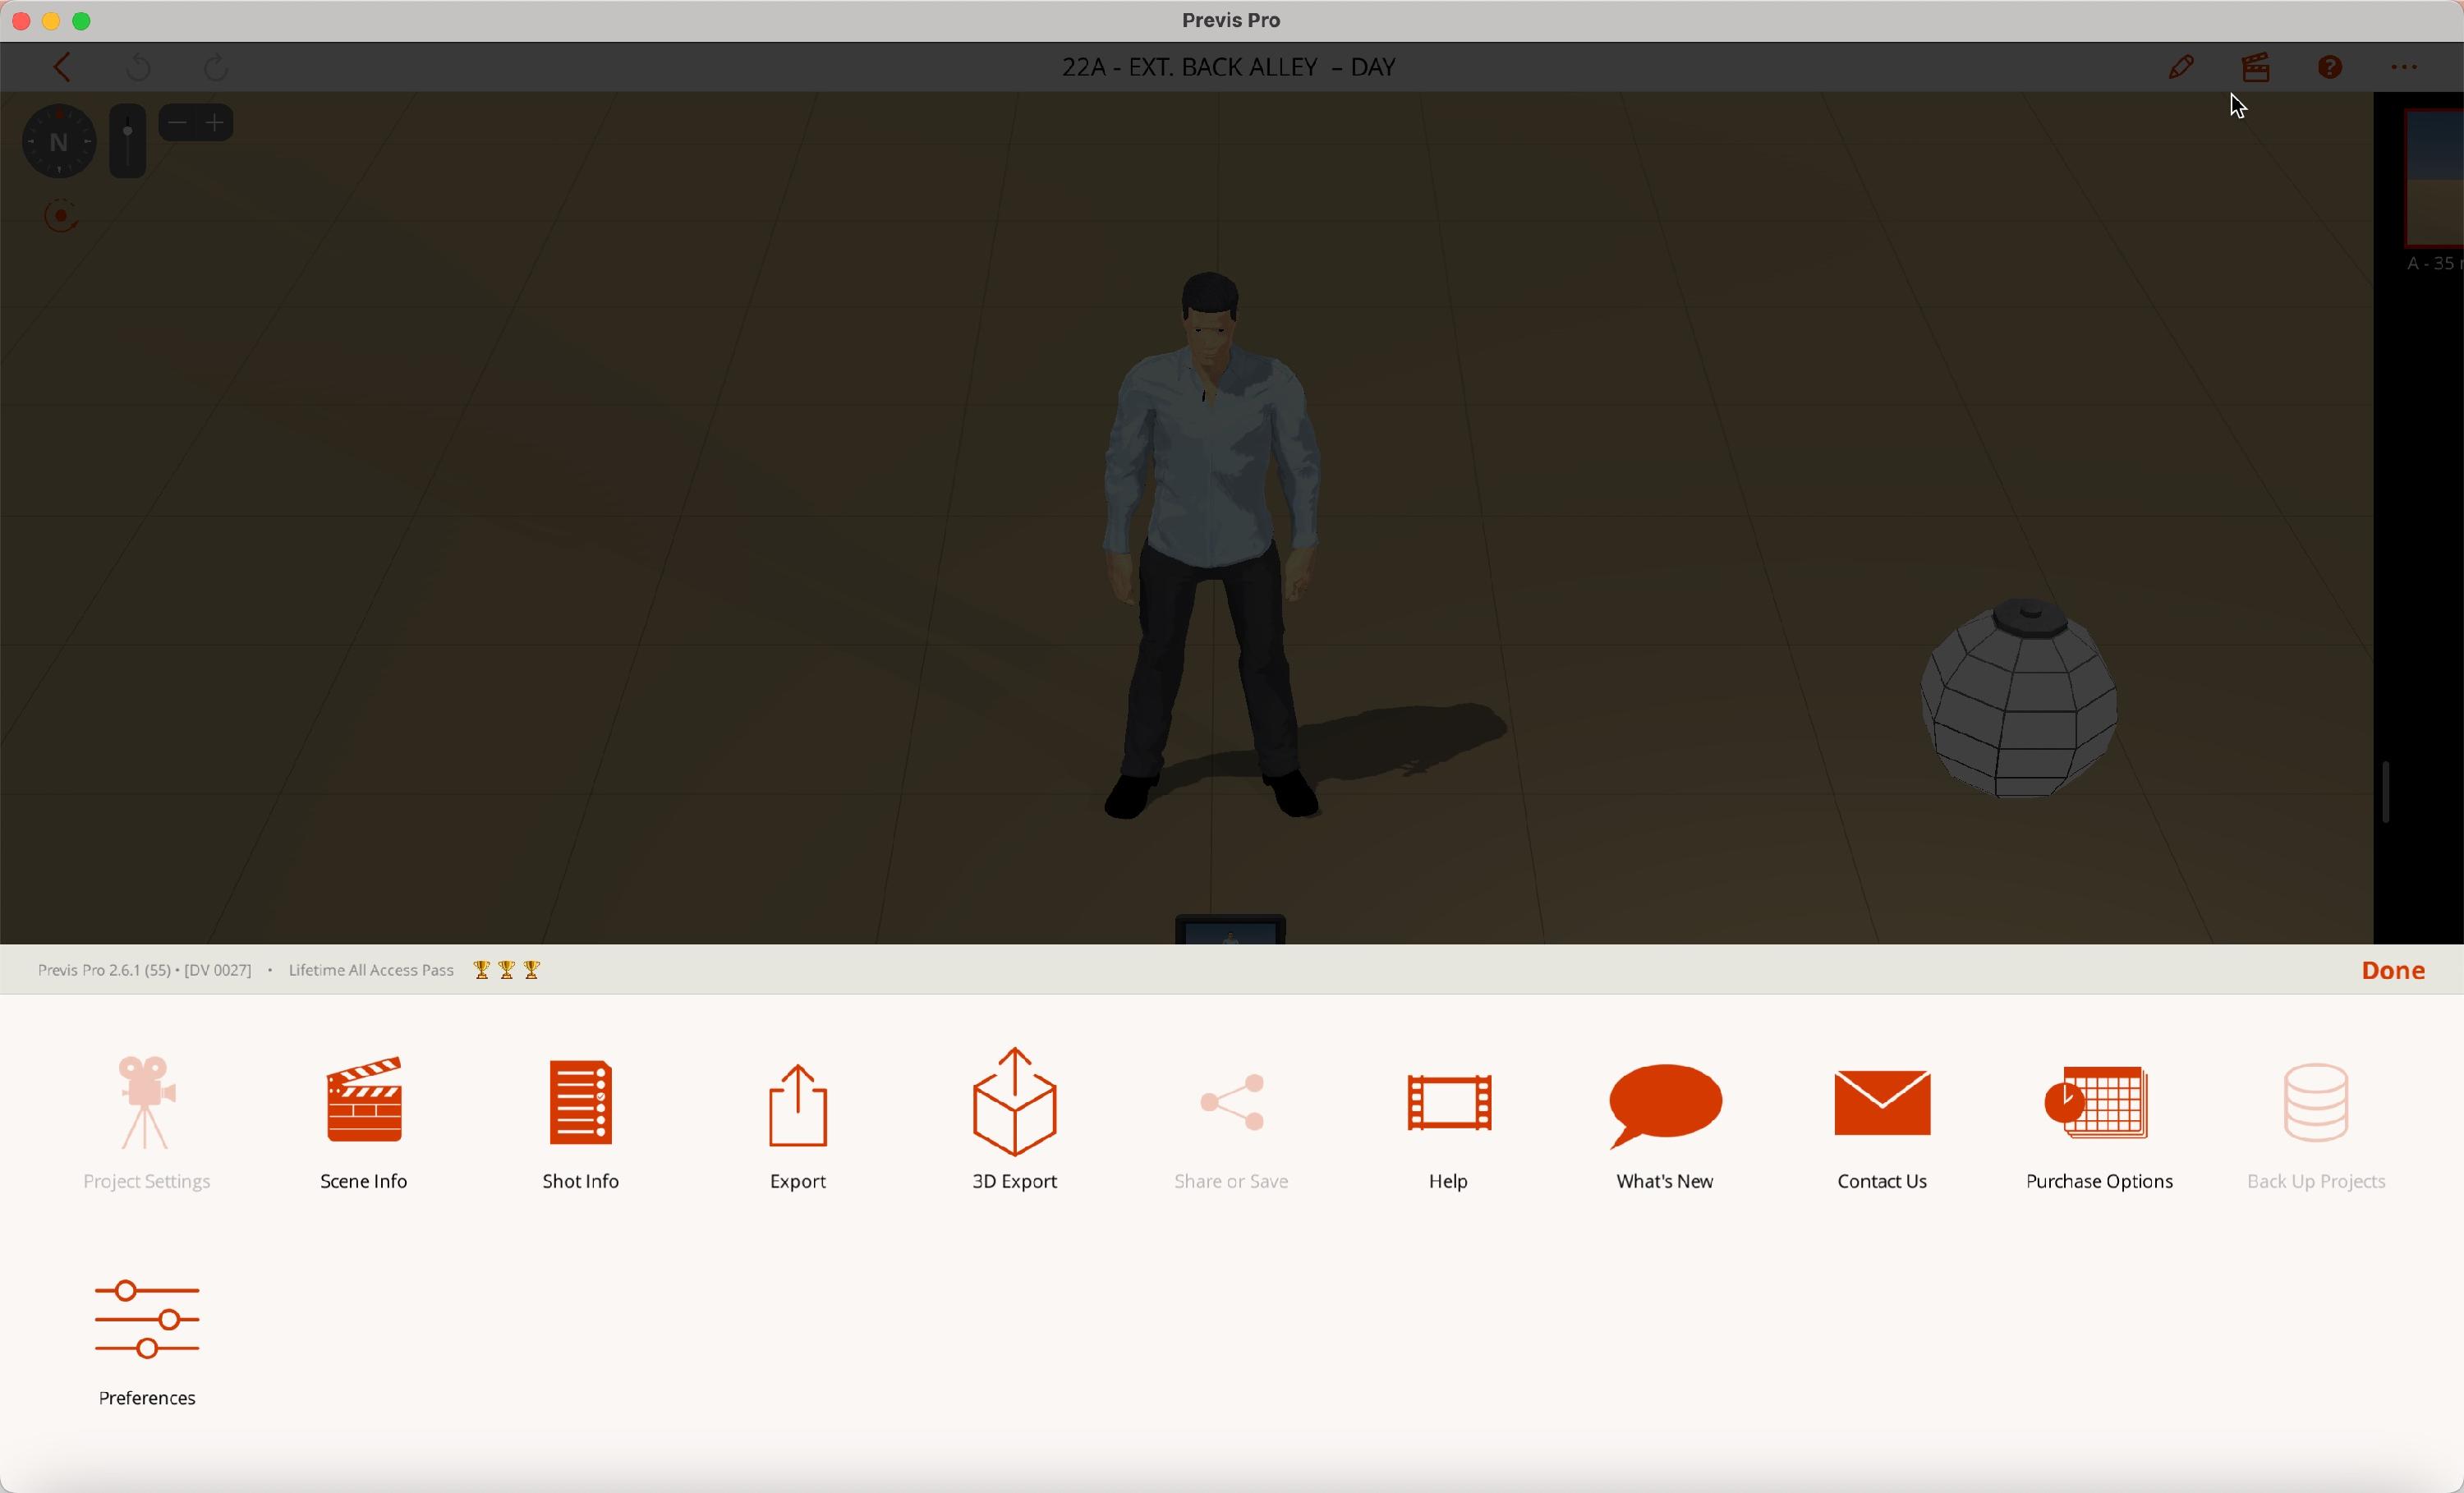Select the shot thumbnail on right

pyautogui.click(x=2434, y=178)
